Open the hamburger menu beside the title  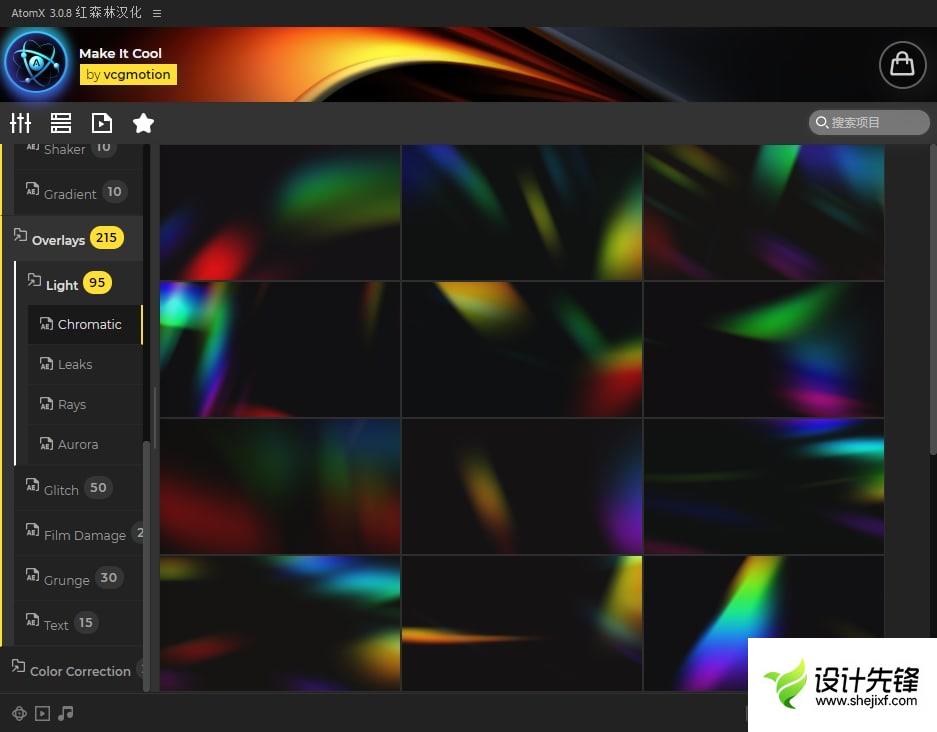157,13
